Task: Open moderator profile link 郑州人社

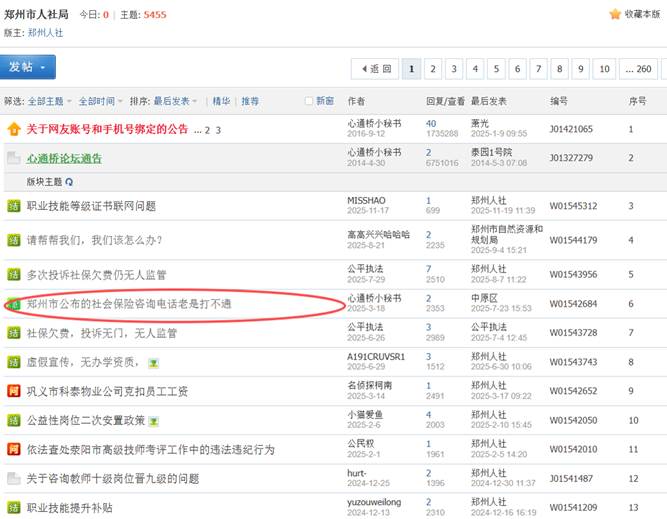Action: (x=45, y=32)
